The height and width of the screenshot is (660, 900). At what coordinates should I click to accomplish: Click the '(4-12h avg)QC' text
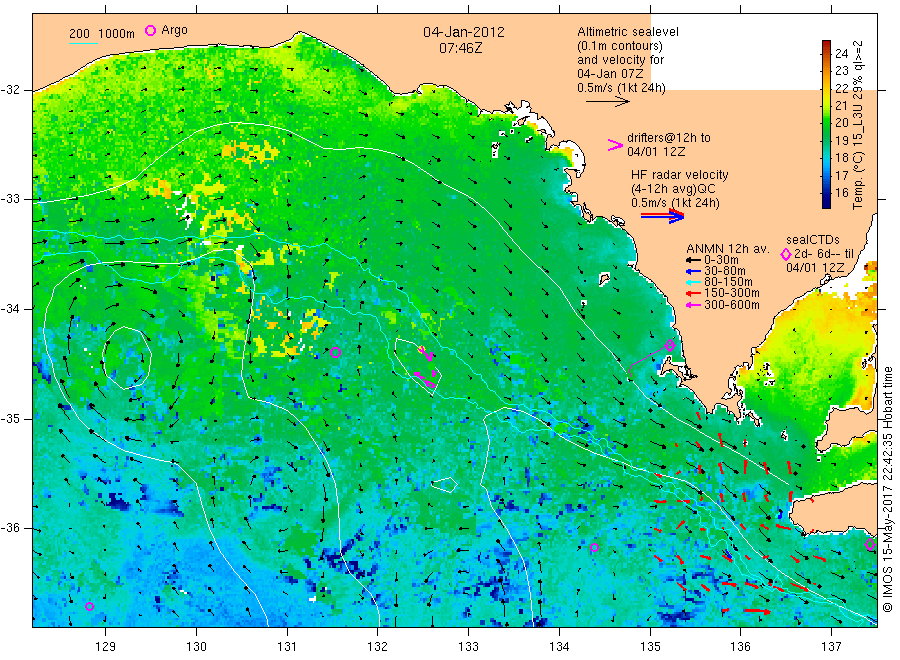pos(673,189)
